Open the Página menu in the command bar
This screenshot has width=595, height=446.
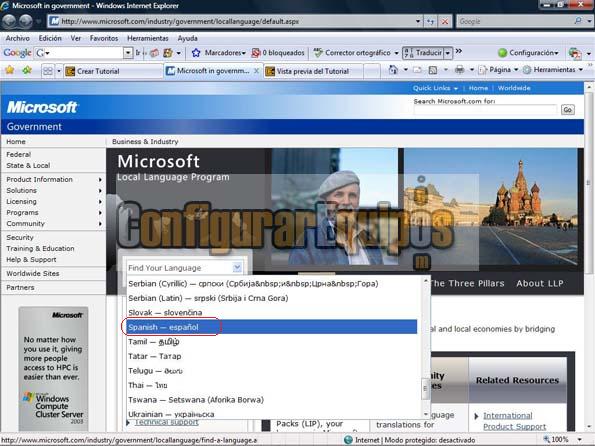pyautogui.click(x=498, y=70)
